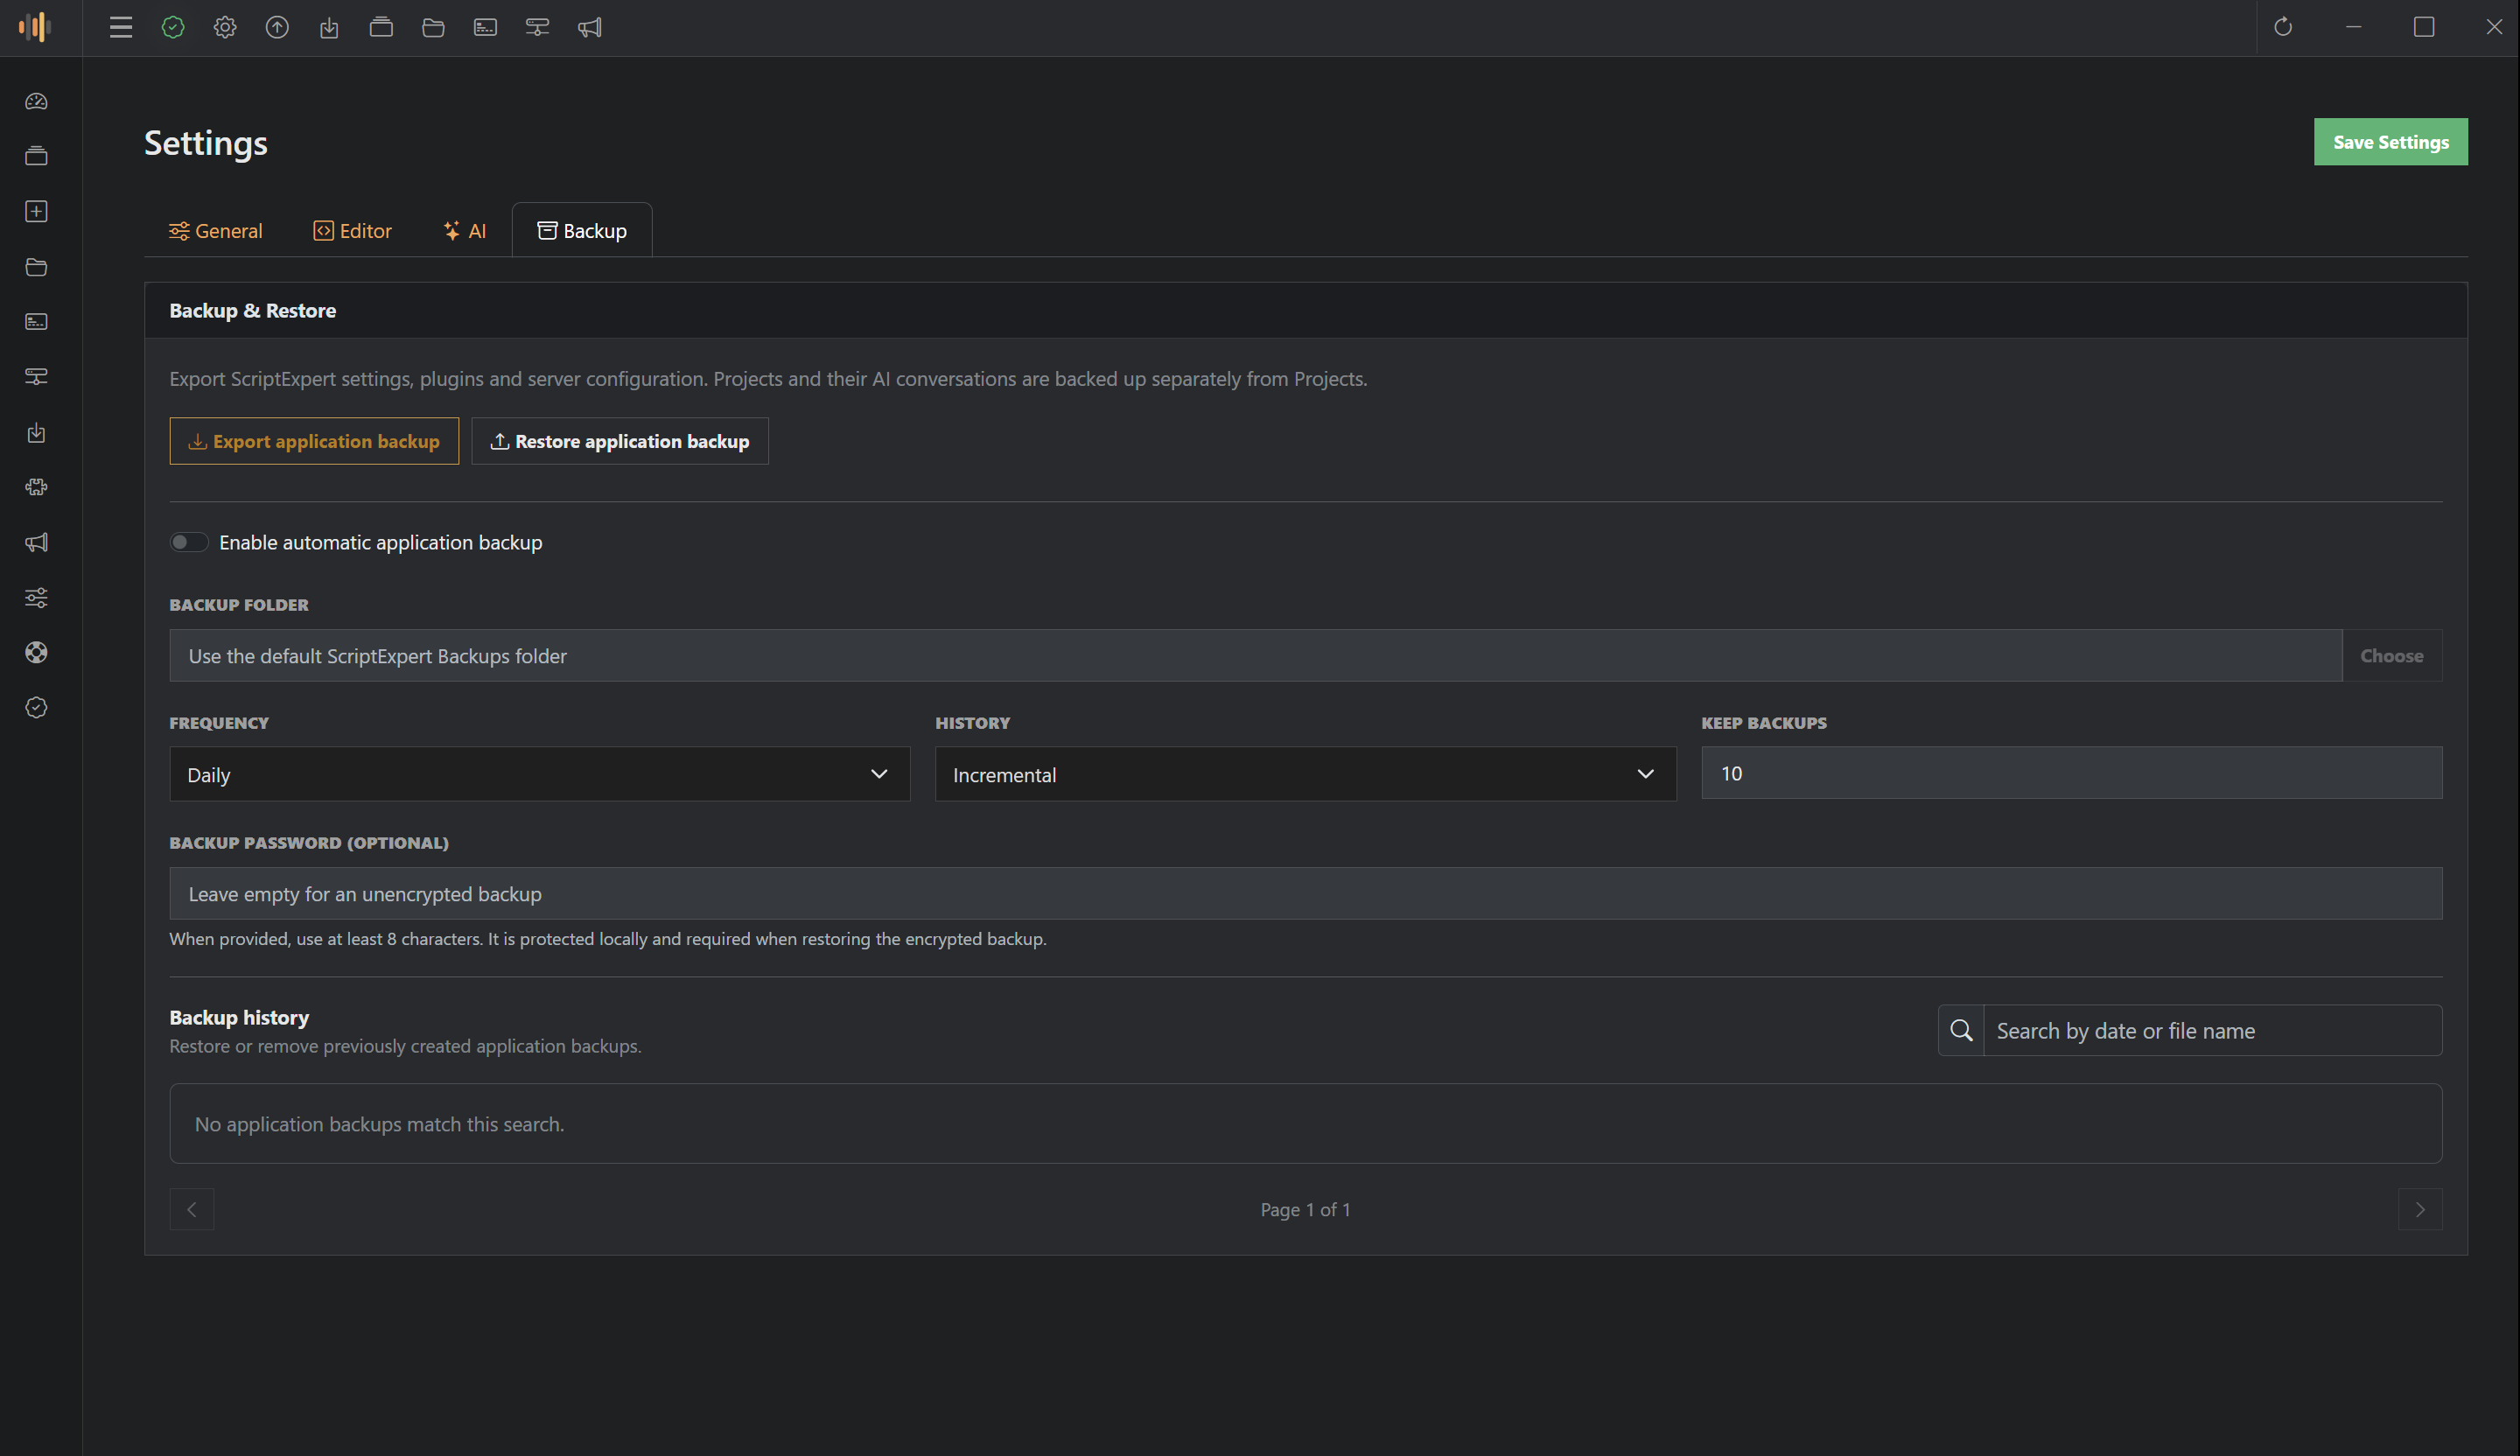Open the stacked cards icon in top toolbar
The width and height of the screenshot is (2520, 1456).
point(381,27)
